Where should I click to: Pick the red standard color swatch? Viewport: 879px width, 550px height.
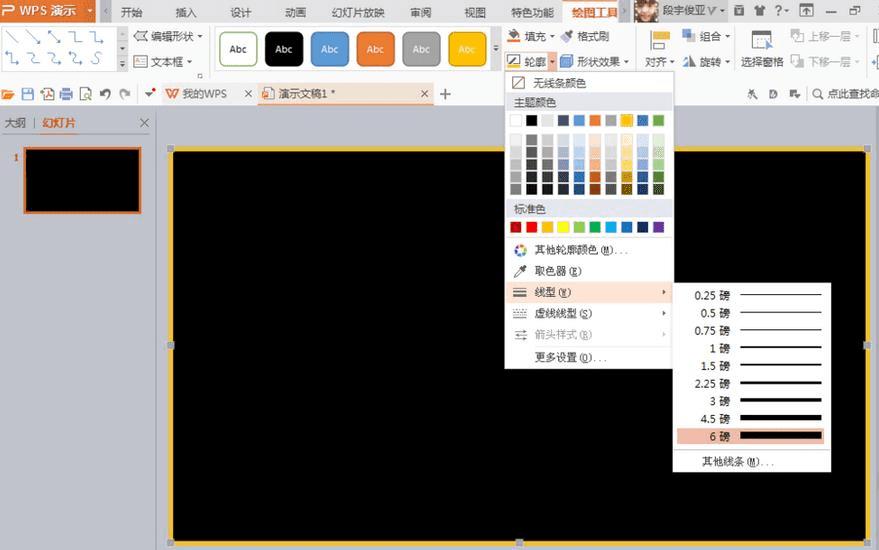tap(531, 227)
